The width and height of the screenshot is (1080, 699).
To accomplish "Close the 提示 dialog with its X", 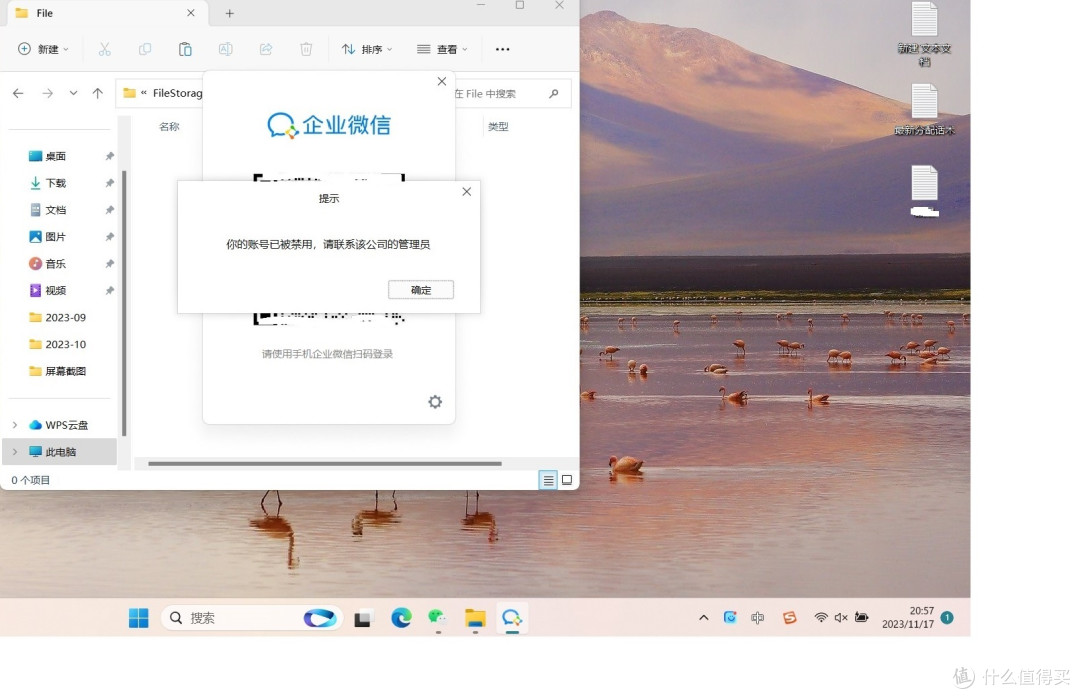I will pos(467,191).
